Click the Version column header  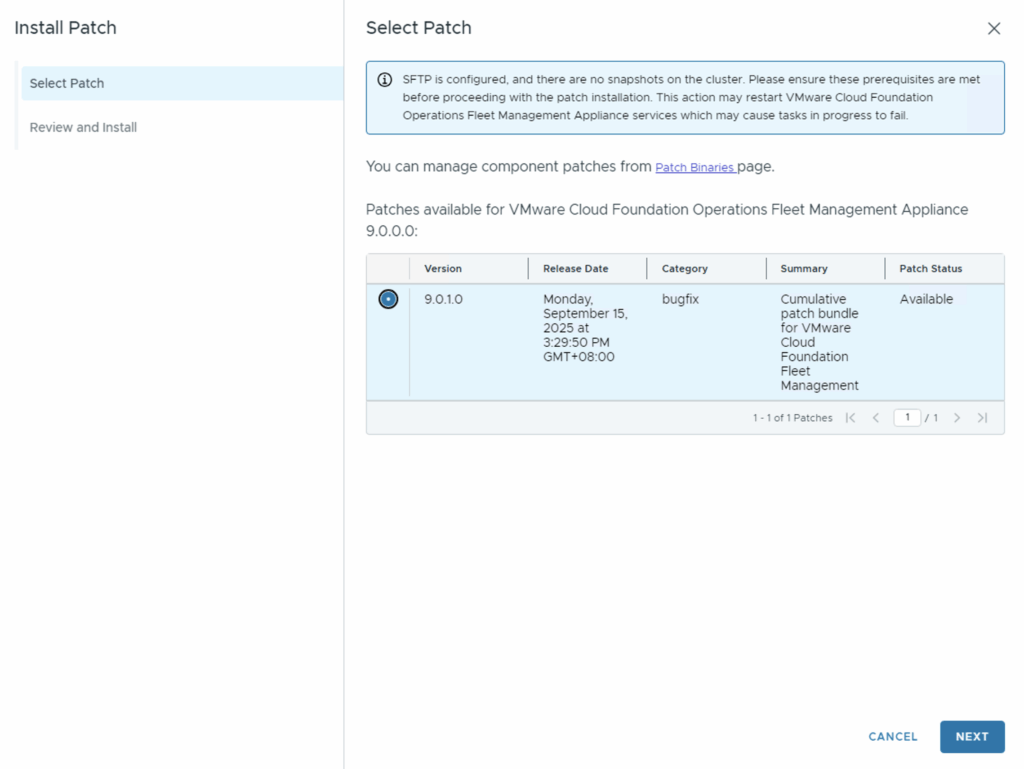(443, 269)
